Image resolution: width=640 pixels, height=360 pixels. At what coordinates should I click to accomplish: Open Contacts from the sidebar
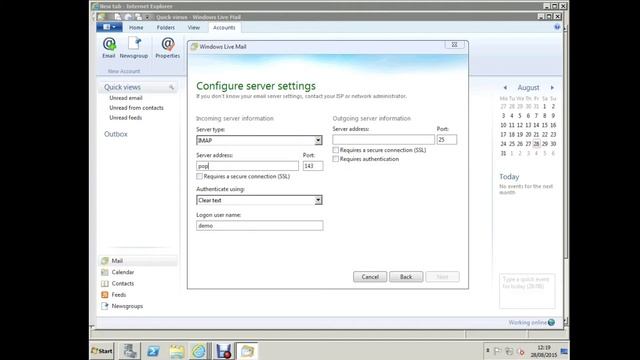click(122, 283)
